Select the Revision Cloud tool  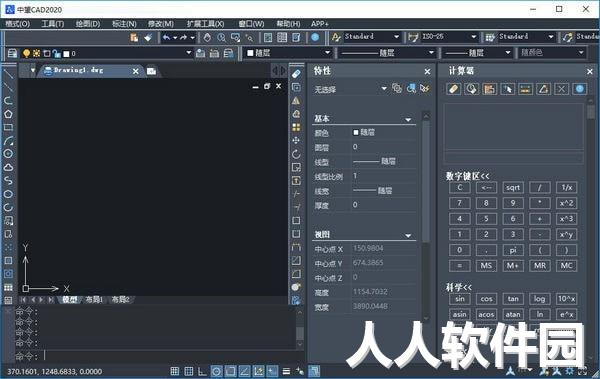click(x=8, y=167)
